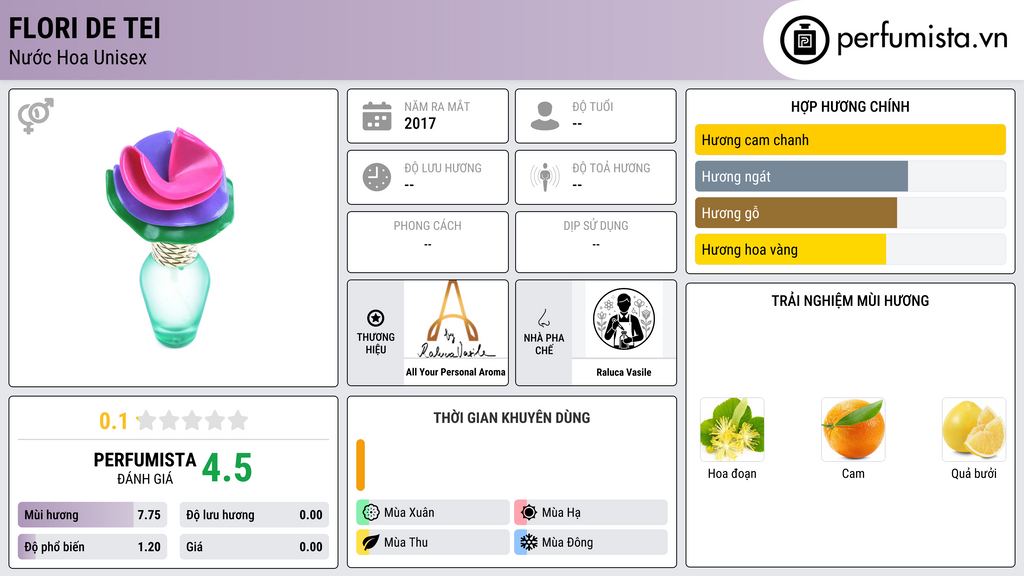Click the All Your Personal Aroma label
Screen dimensions: 1024x576
point(456,372)
